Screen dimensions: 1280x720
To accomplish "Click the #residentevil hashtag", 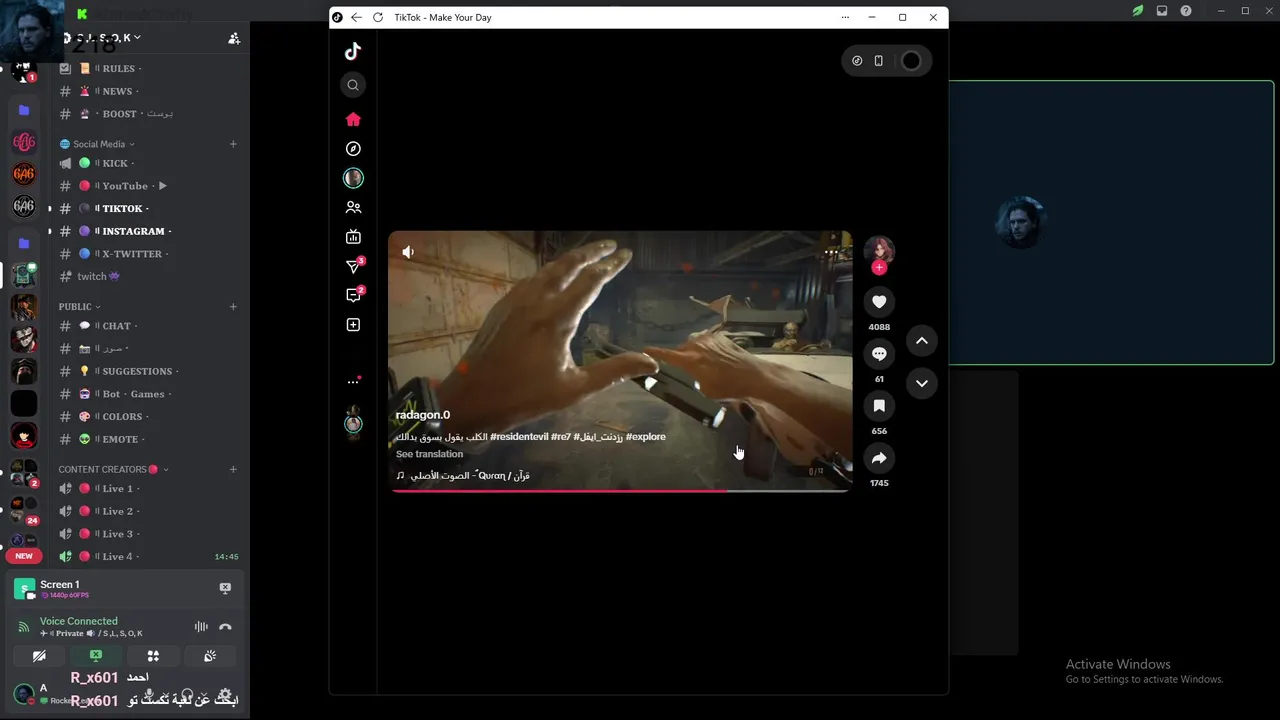I will click(519, 437).
